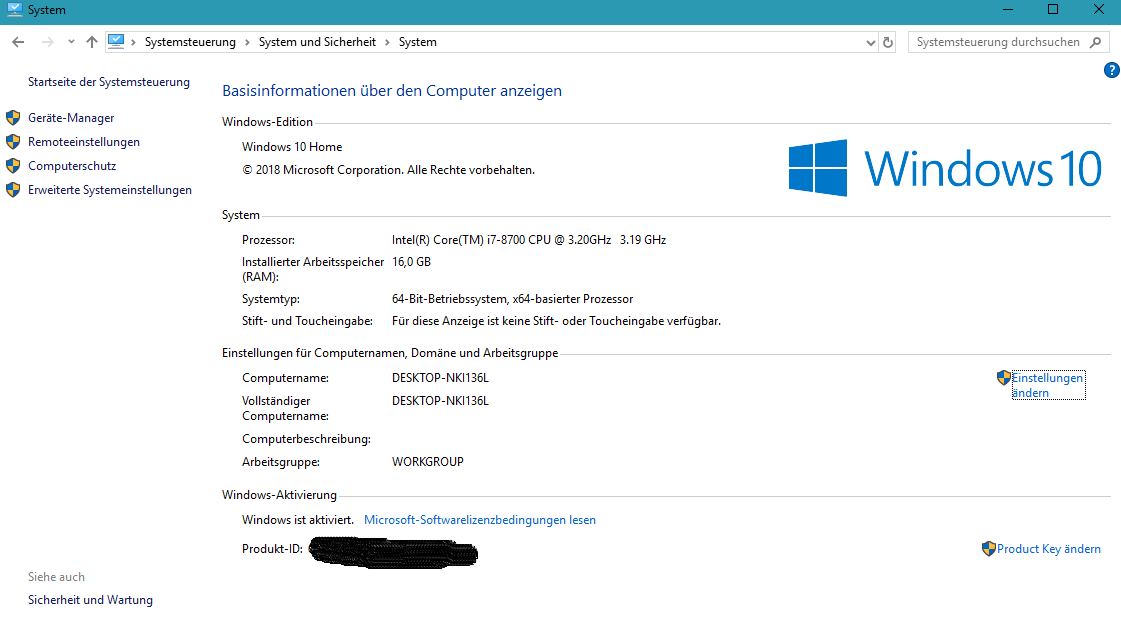The image size is (1121, 625).
Task: Click Computername value DESKTOP-NKI136L
Action: coord(440,378)
